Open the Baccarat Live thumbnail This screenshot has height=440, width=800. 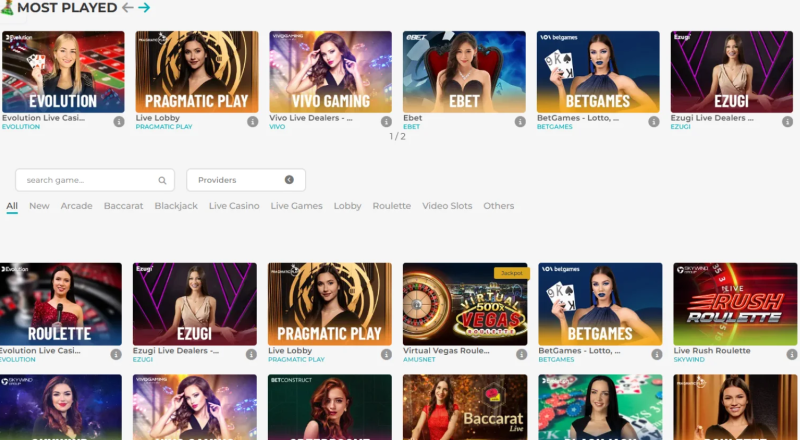[x=465, y=407]
